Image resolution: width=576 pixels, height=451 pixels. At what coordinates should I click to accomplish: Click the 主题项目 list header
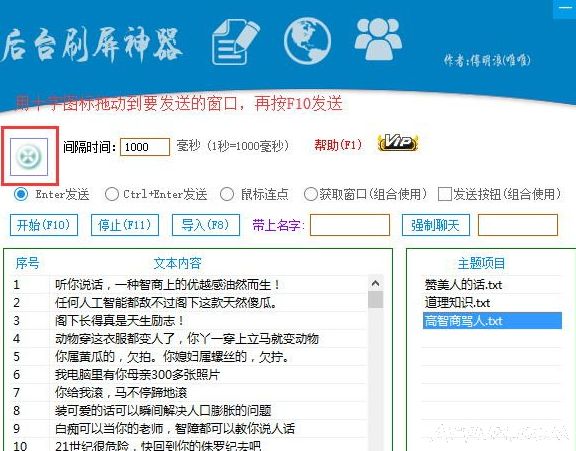click(481, 263)
